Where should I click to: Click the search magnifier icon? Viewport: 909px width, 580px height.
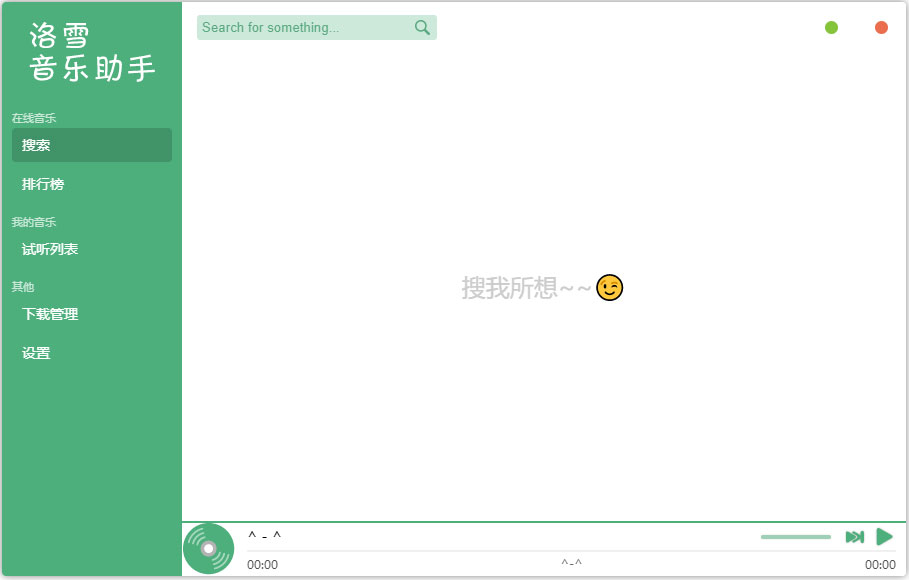(421, 27)
